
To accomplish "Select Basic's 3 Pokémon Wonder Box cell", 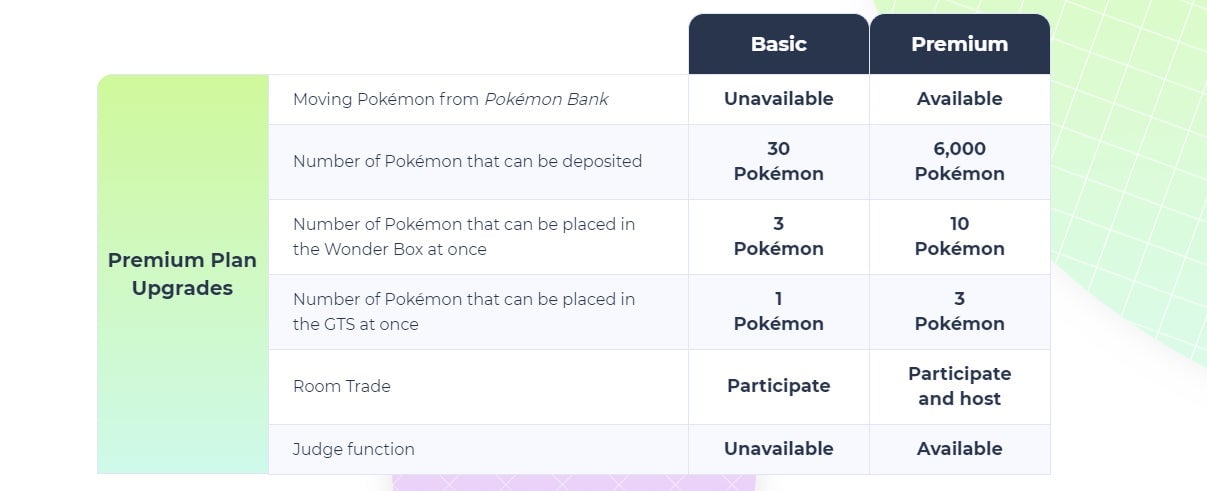I will click(x=778, y=237).
